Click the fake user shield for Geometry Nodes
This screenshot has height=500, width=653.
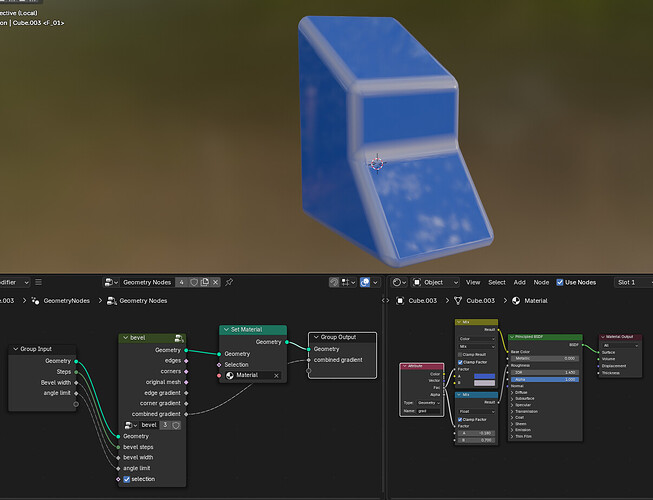(x=194, y=282)
